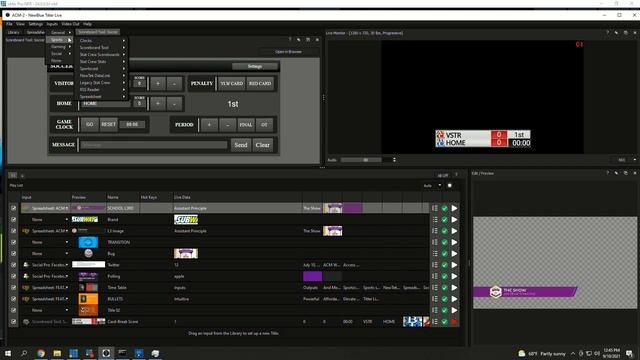Open list options icon for Twitter row

435,265
